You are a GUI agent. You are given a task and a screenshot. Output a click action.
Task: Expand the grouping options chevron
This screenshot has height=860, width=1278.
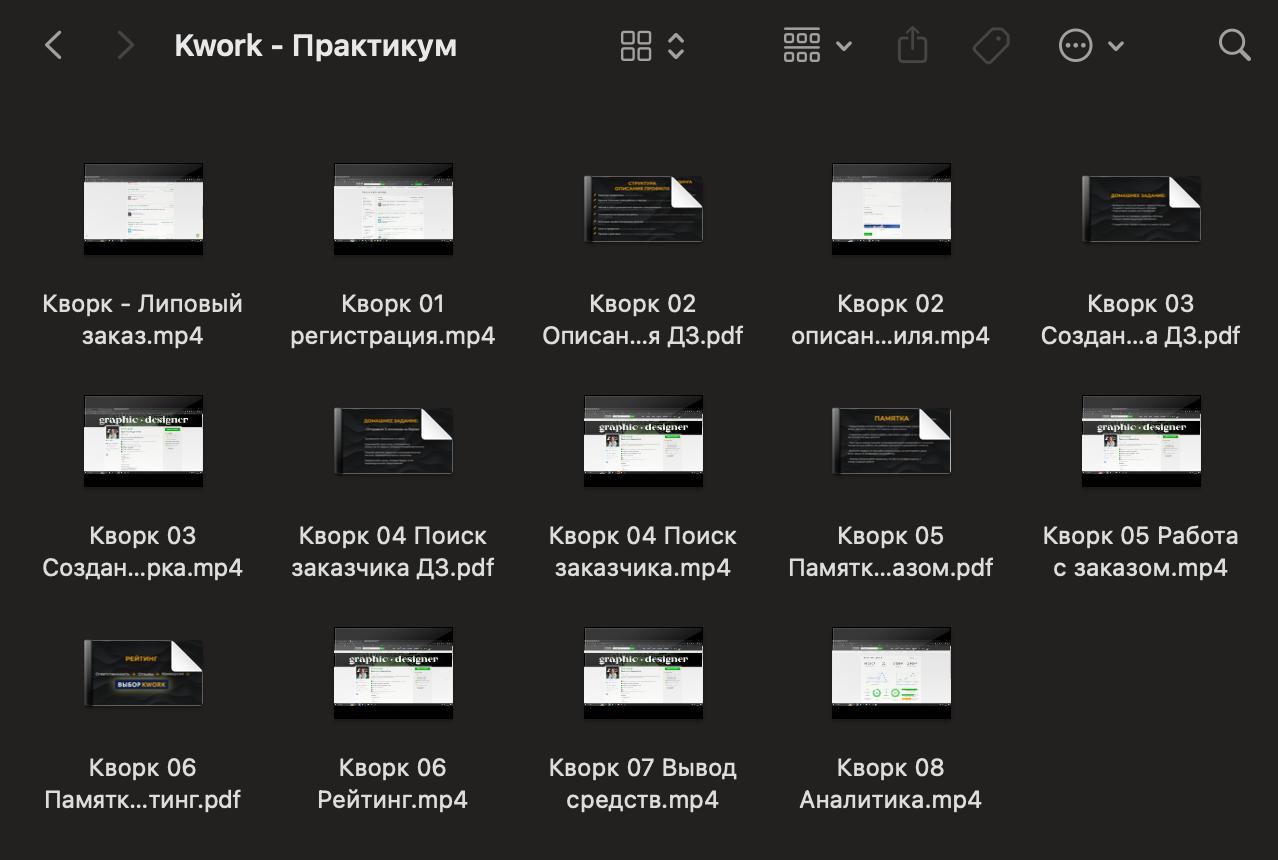[843, 46]
